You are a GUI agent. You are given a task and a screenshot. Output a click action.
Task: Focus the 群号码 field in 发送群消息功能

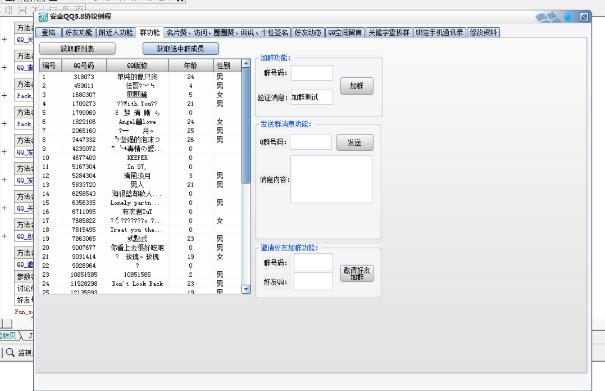(311, 142)
